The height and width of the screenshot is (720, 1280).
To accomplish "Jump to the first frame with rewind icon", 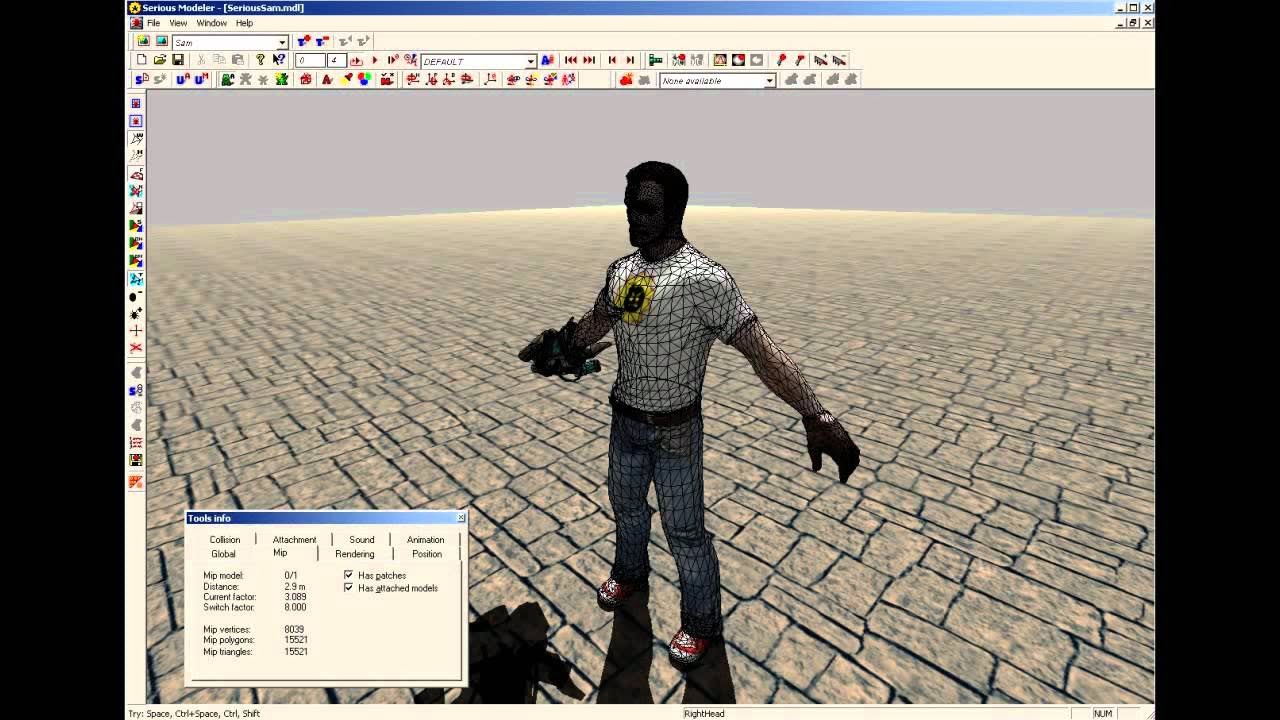I will click(x=571, y=60).
